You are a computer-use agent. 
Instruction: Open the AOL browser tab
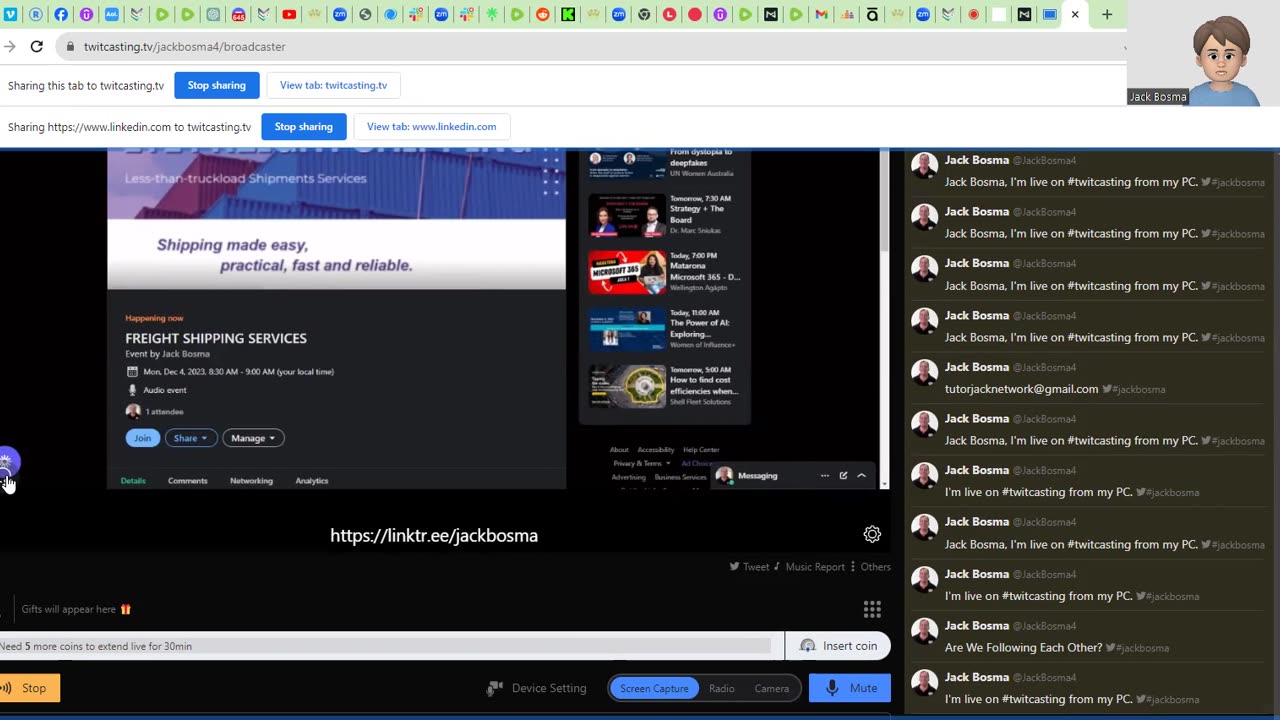click(111, 15)
